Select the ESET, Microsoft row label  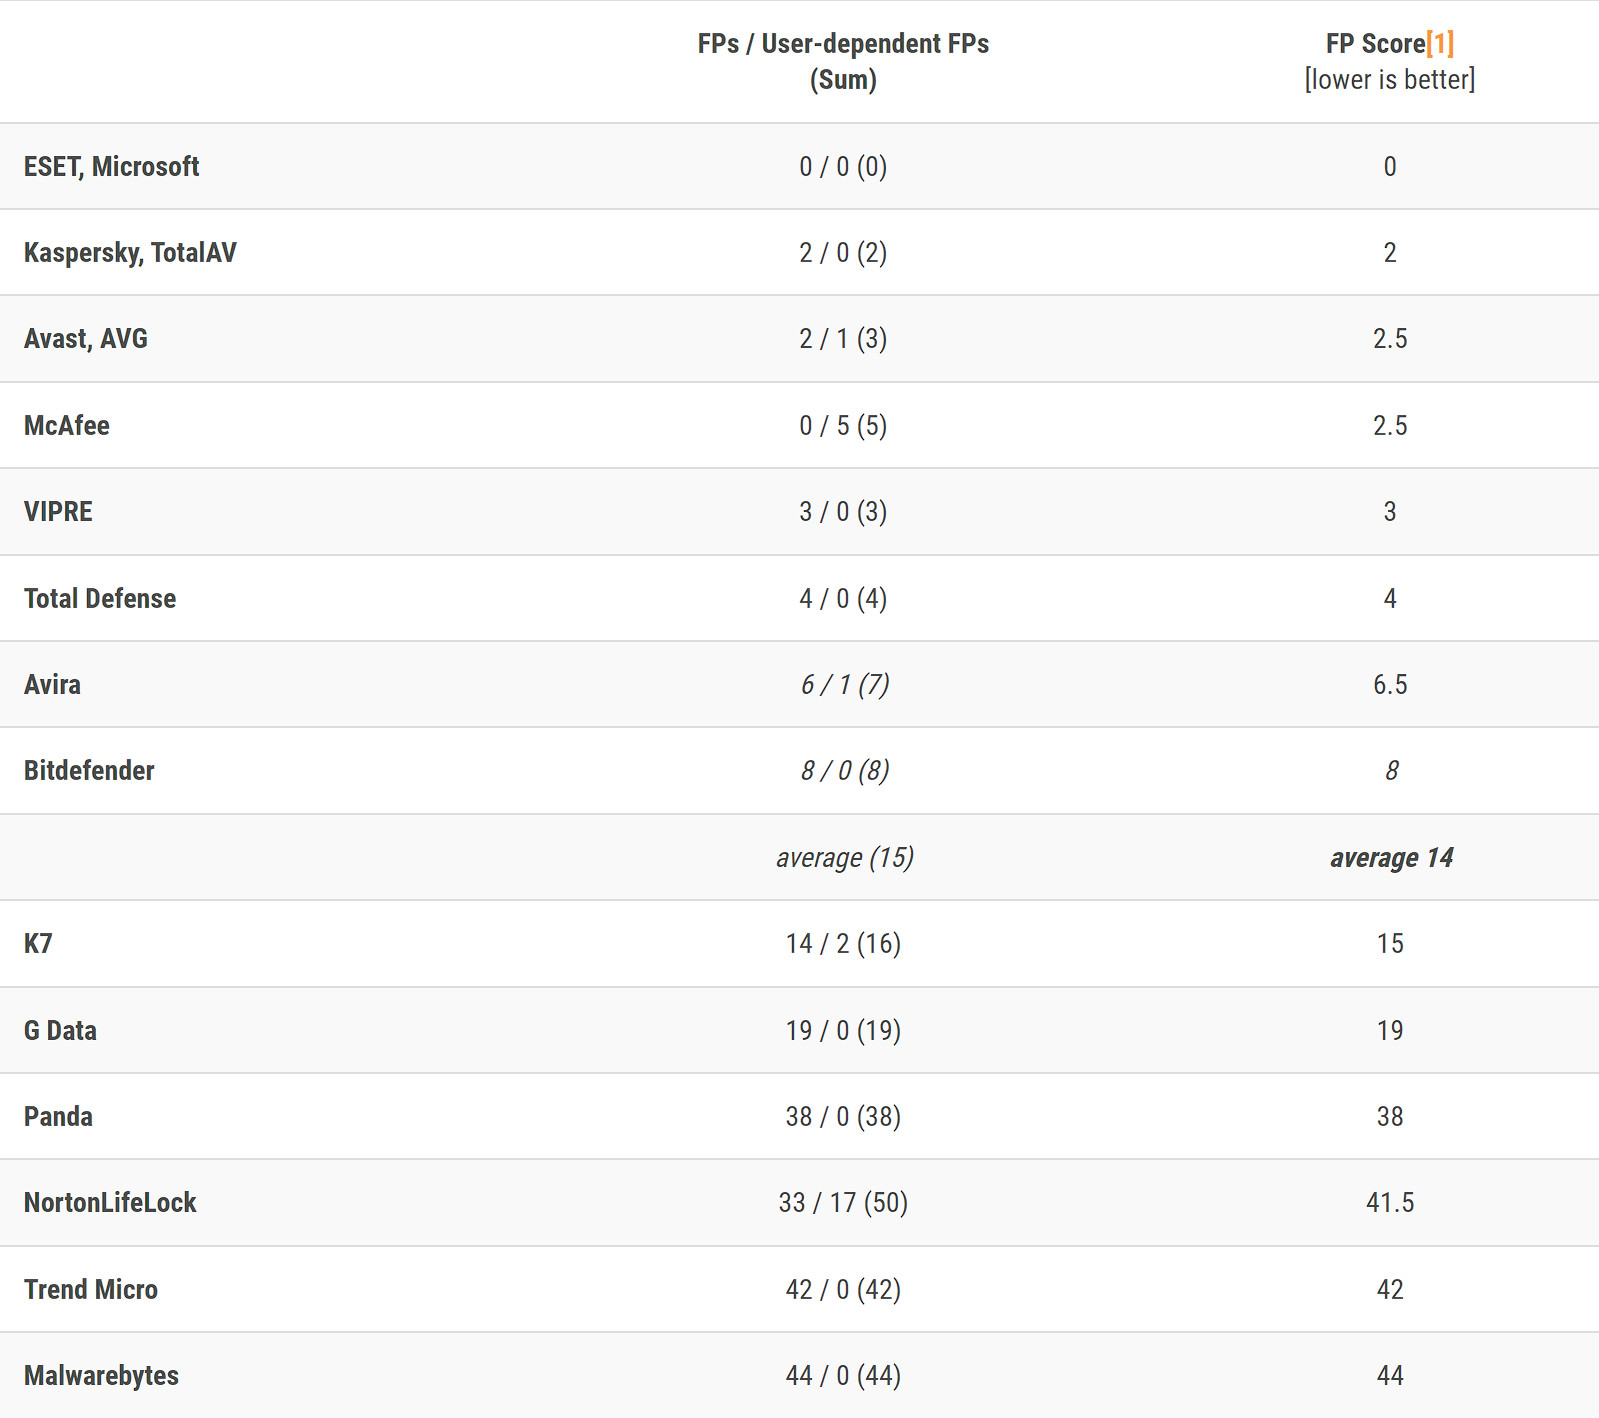point(111,167)
